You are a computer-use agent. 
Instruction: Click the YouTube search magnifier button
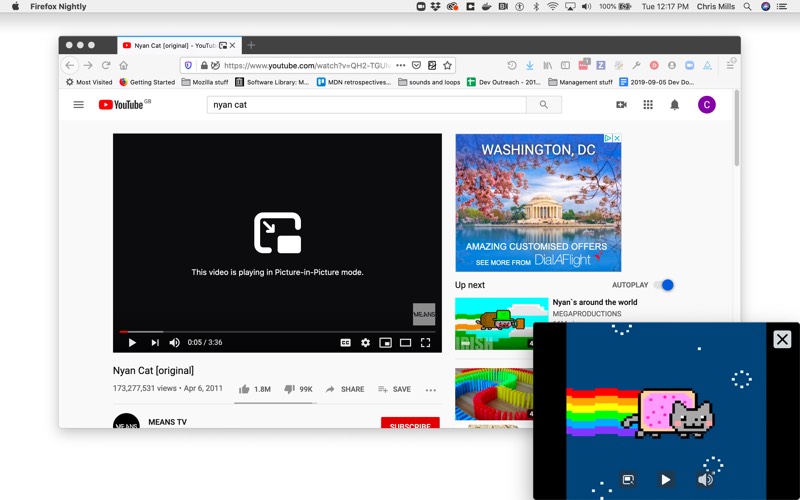[544, 105]
